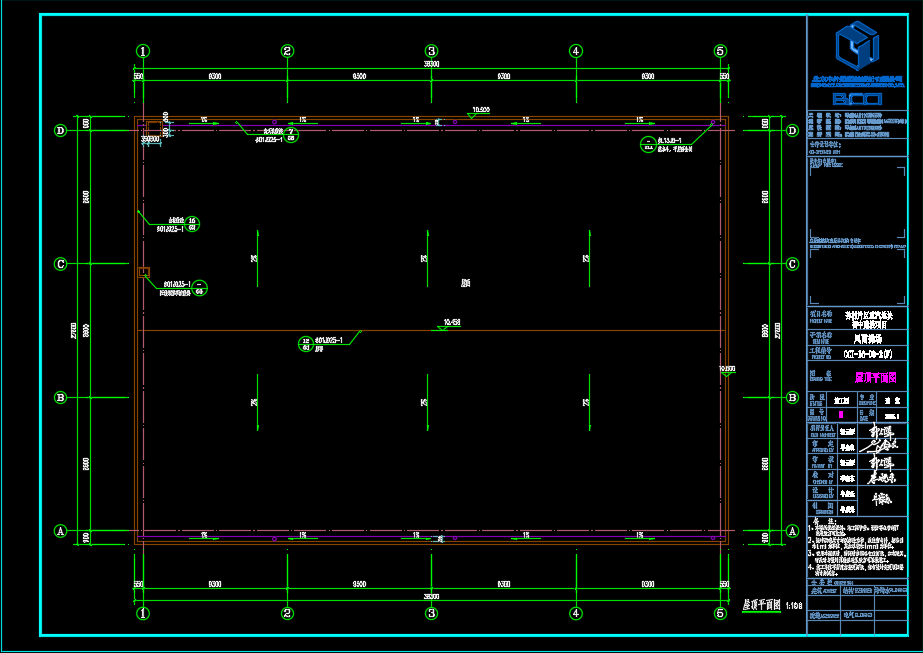Screen dimensions: 923x653
Task: Click the small orange square beside axis C
Action: [144, 272]
